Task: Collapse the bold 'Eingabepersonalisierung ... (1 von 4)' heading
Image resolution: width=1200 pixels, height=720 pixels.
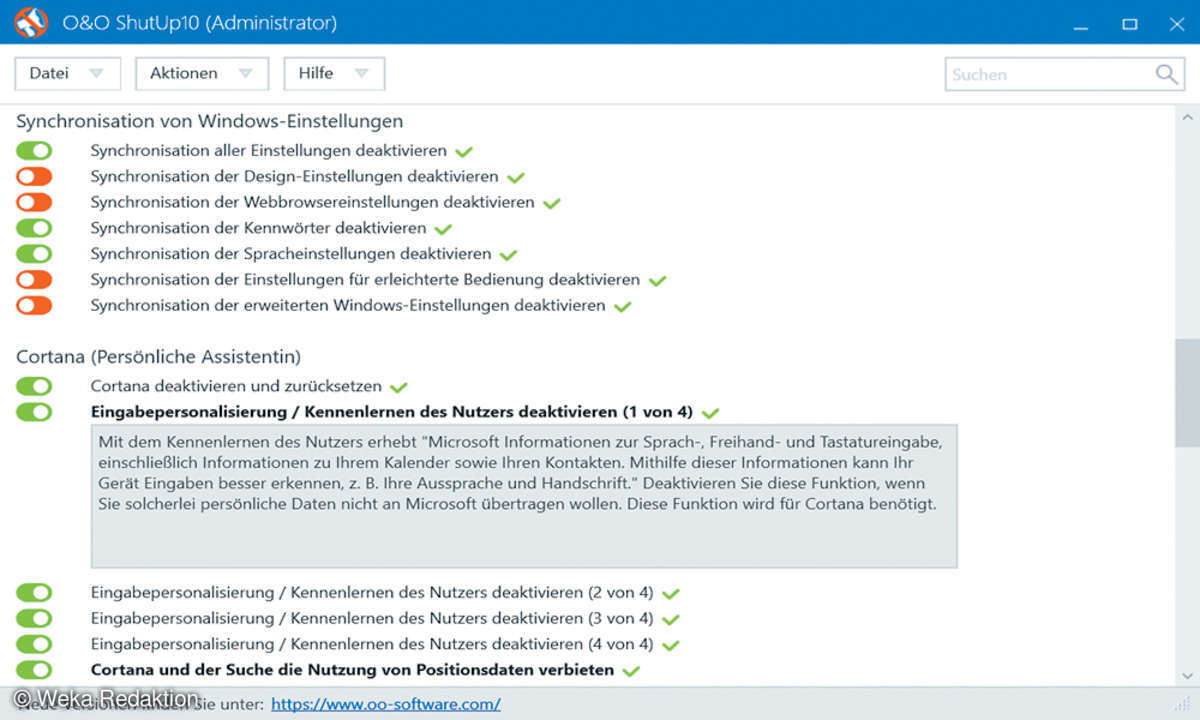Action: pos(392,412)
